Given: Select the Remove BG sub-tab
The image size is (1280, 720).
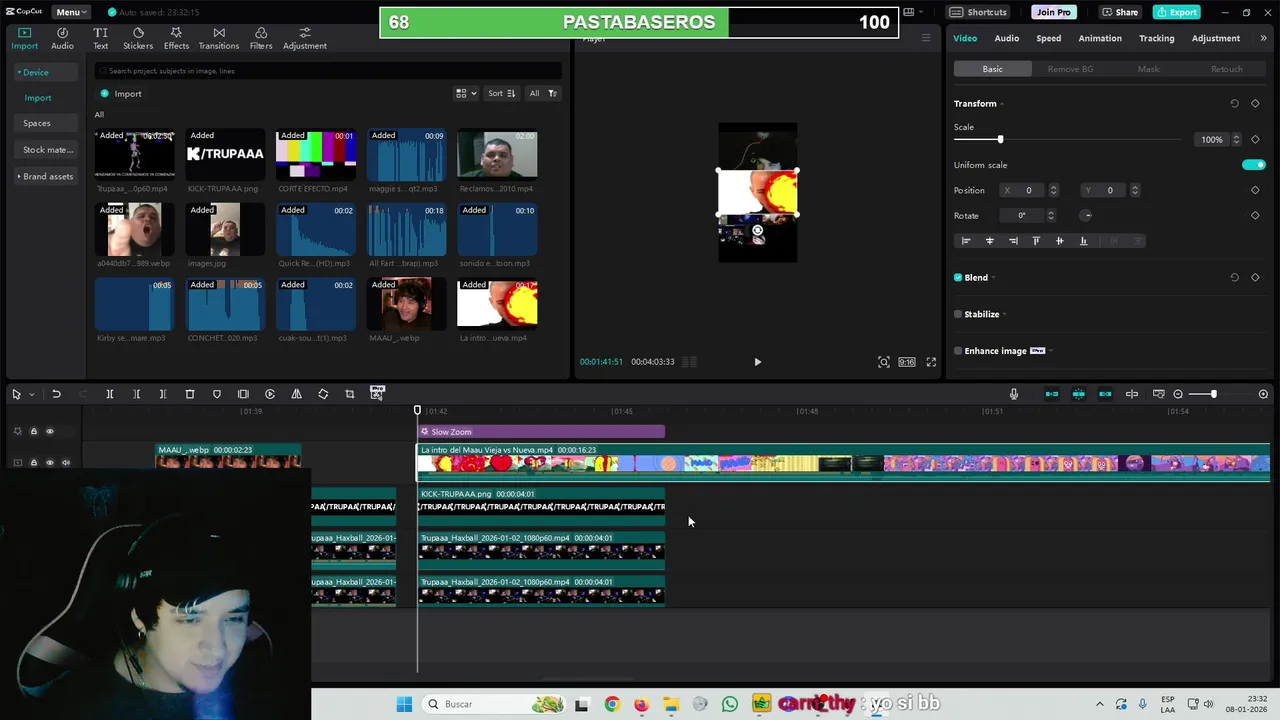Looking at the screenshot, I should (x=1070, y=69).
